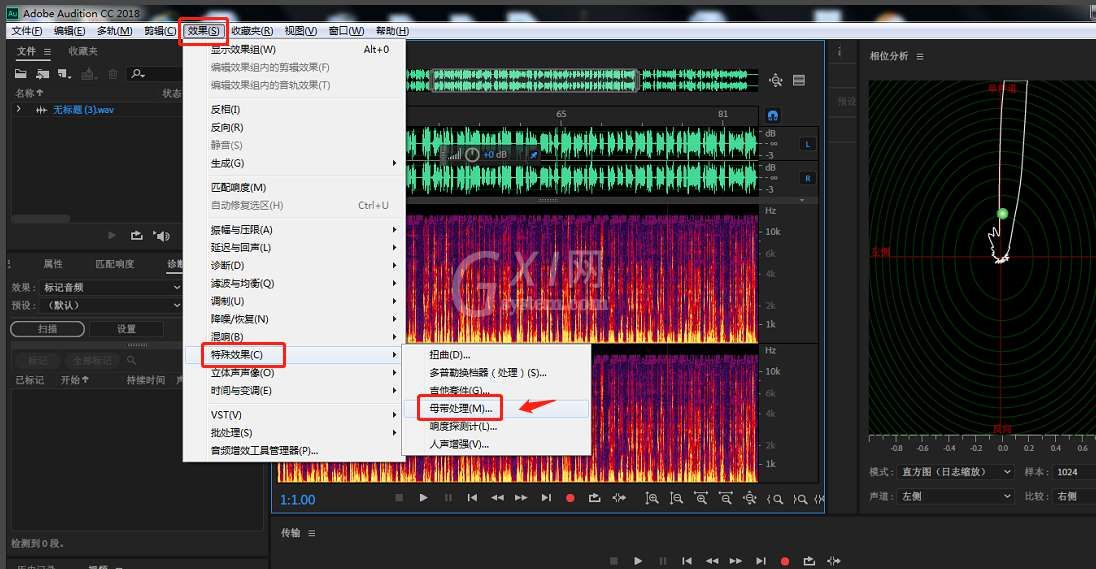
Task: Click the zoom navigator icon beside overview waveform
Action: pos(775,80)
